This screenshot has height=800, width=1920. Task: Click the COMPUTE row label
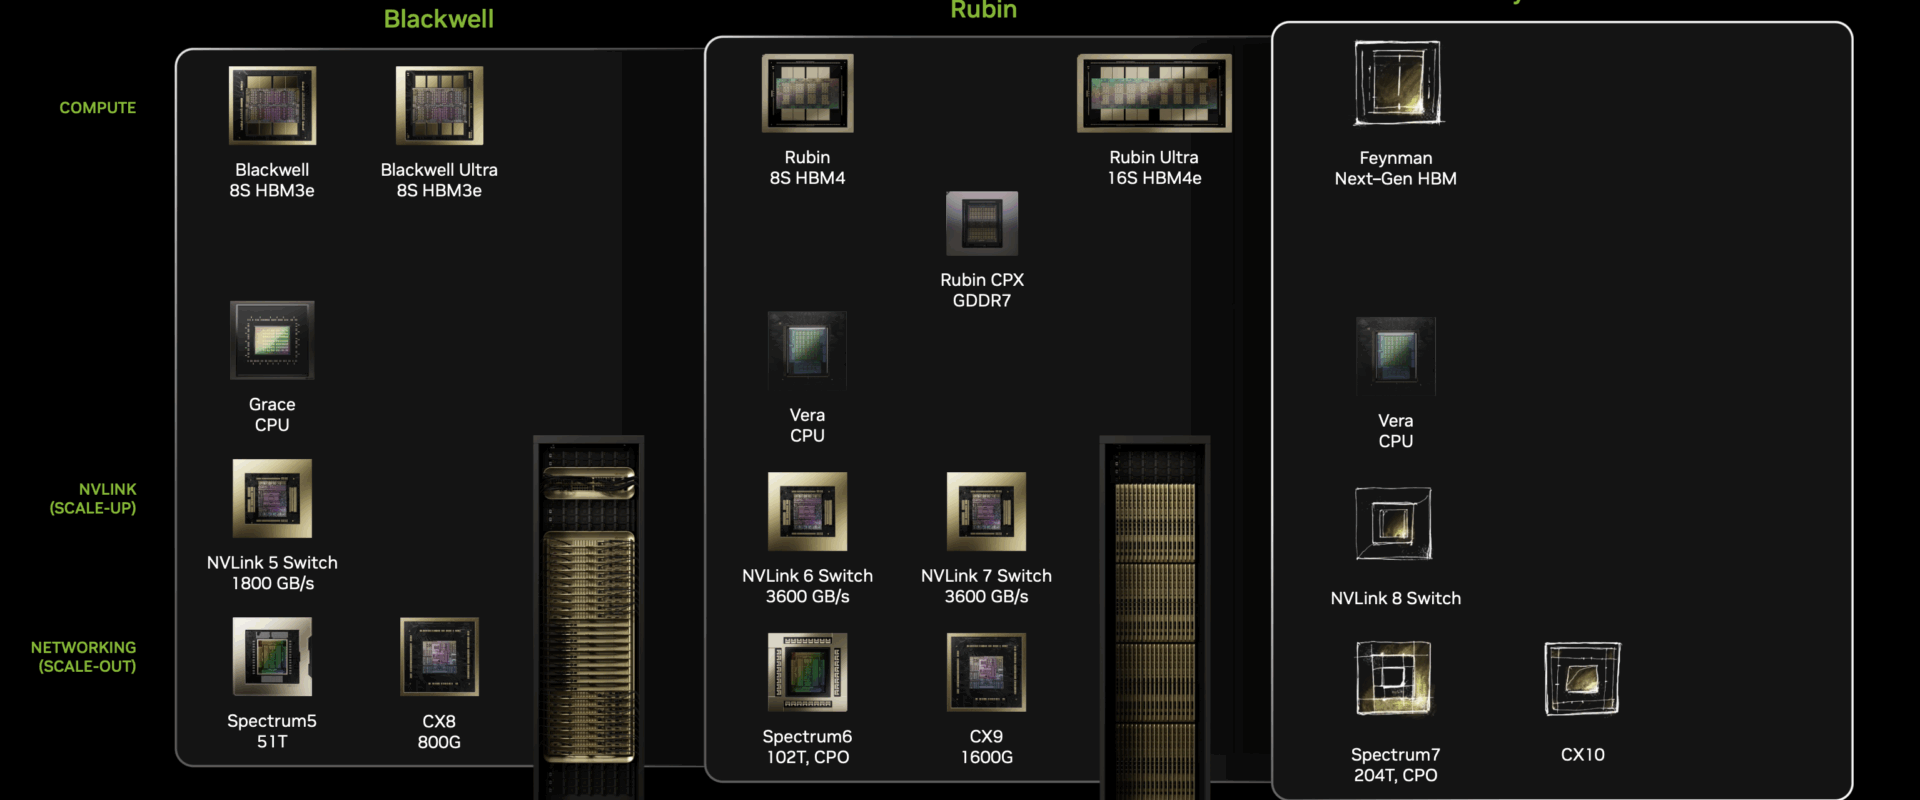click(x=97, y=108)
